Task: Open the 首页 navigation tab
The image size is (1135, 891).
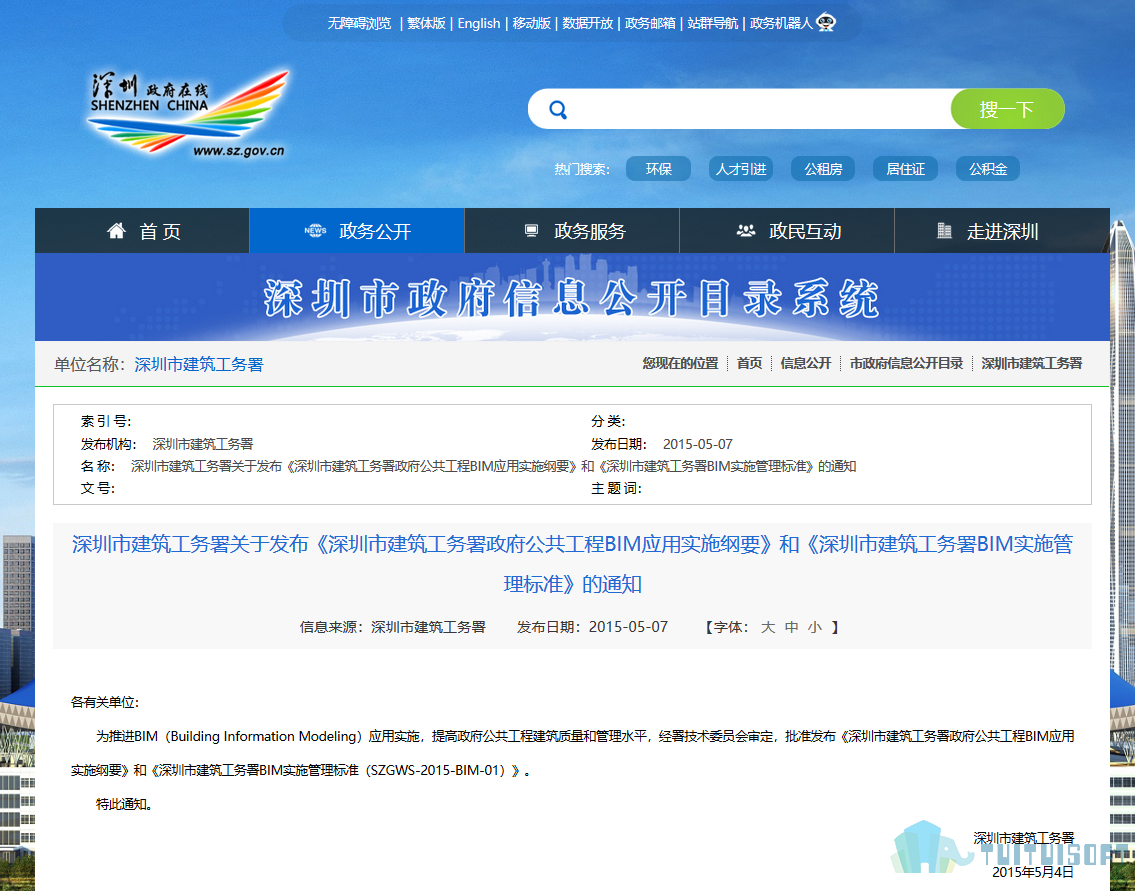Action: (x=142, y=231)
